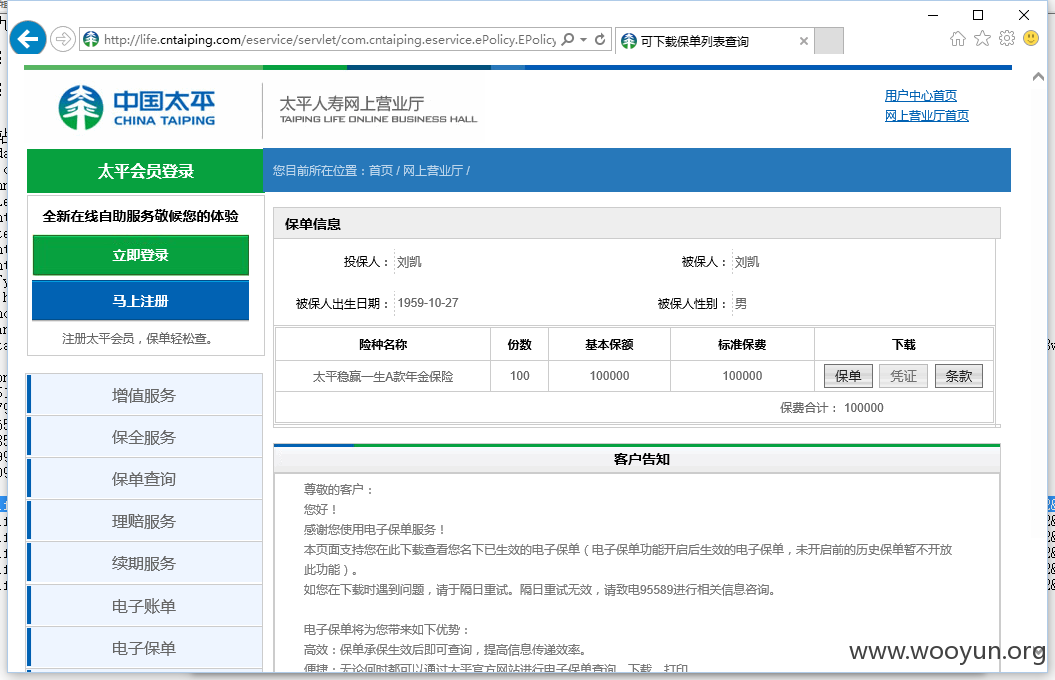1055x680 pixels.
Task: Click the 首页 breadcrumb text
Action: tap(381, 171)
